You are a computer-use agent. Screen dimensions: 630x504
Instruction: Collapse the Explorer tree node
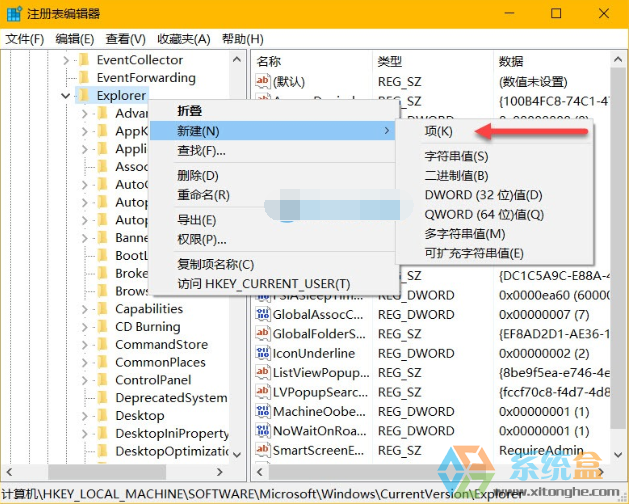pyautogui.click(x=66, y=96)
